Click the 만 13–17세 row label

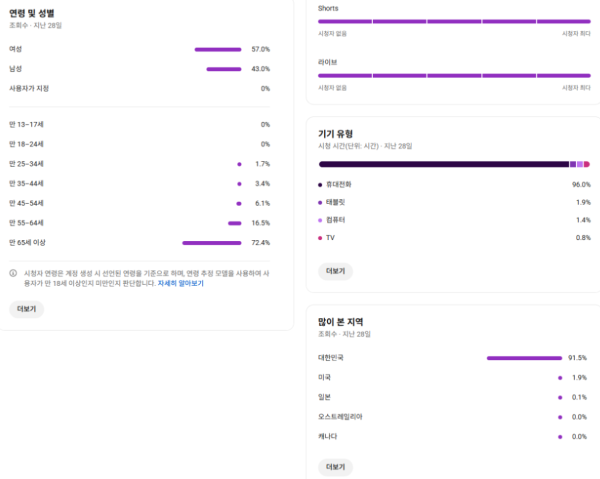[26, 124]
